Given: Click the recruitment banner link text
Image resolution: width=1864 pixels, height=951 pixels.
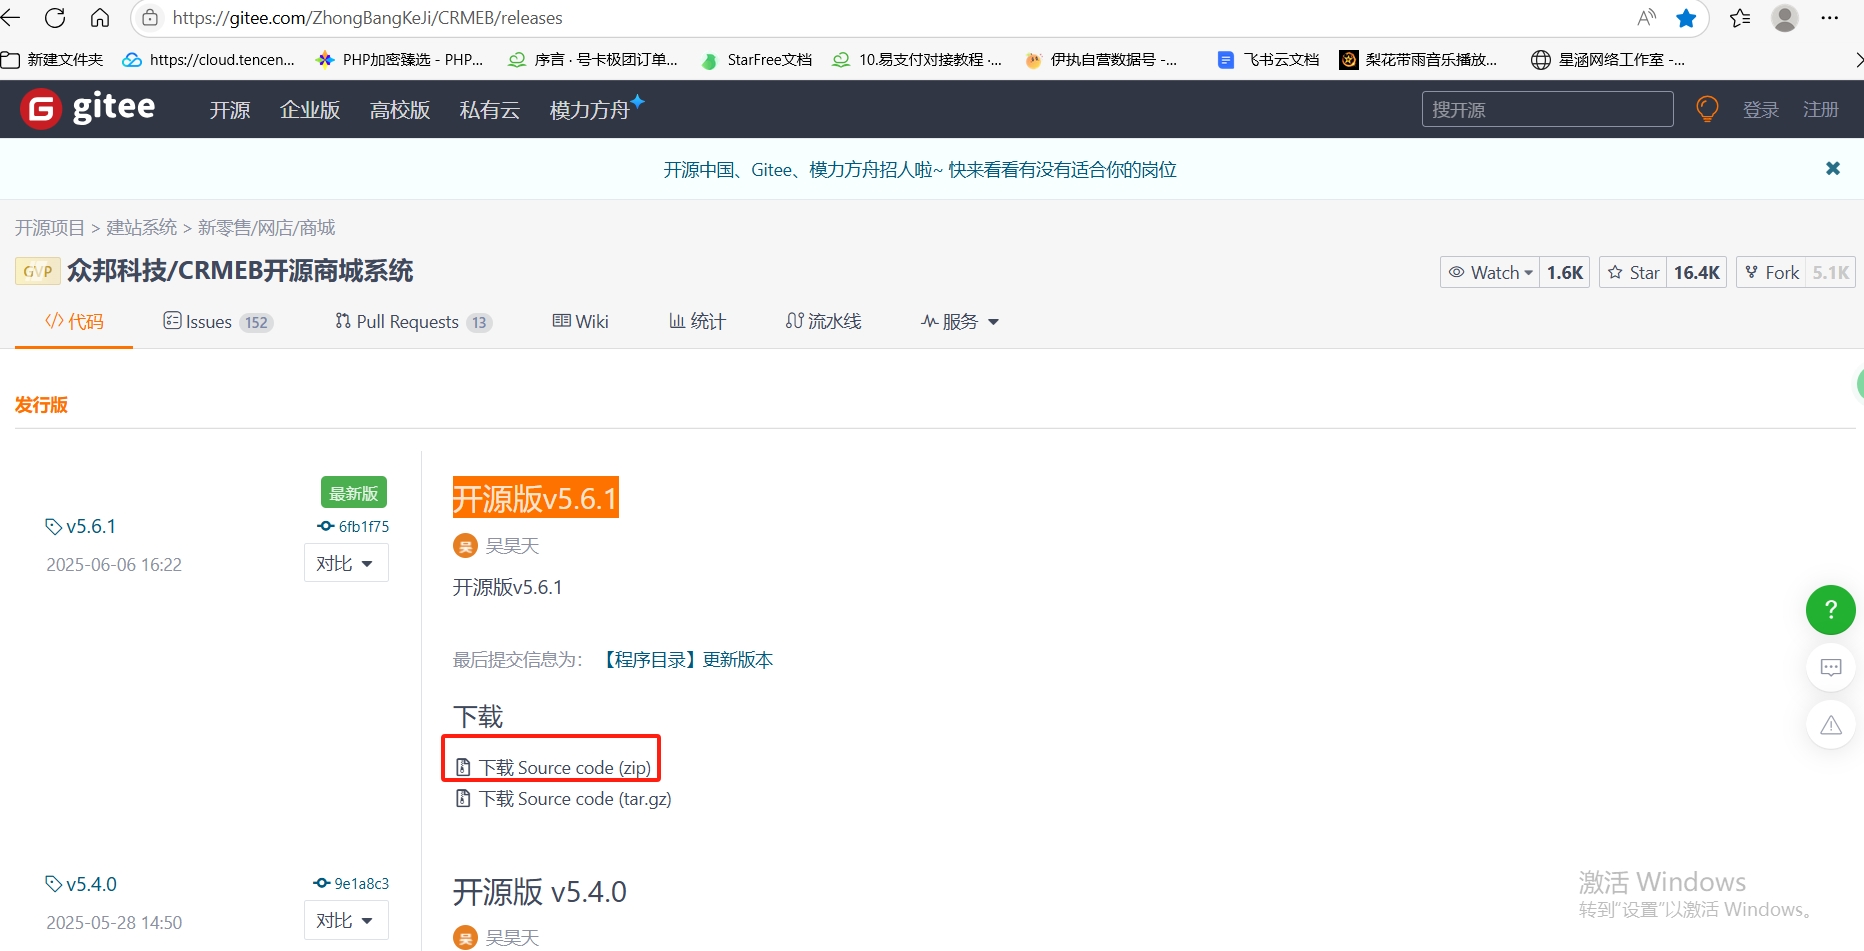Looking at the screenshot, I should 920,169.
